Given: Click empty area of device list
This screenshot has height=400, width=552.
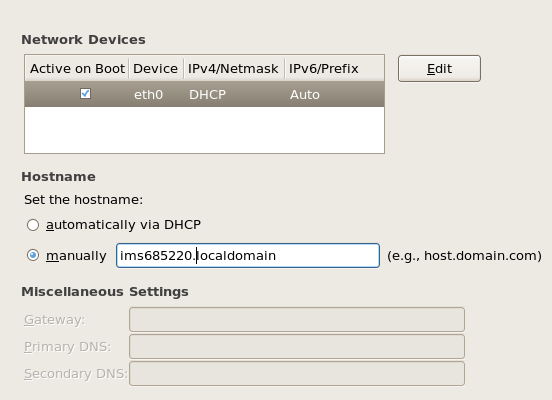Looking at the screenshot, I should 204,130.
